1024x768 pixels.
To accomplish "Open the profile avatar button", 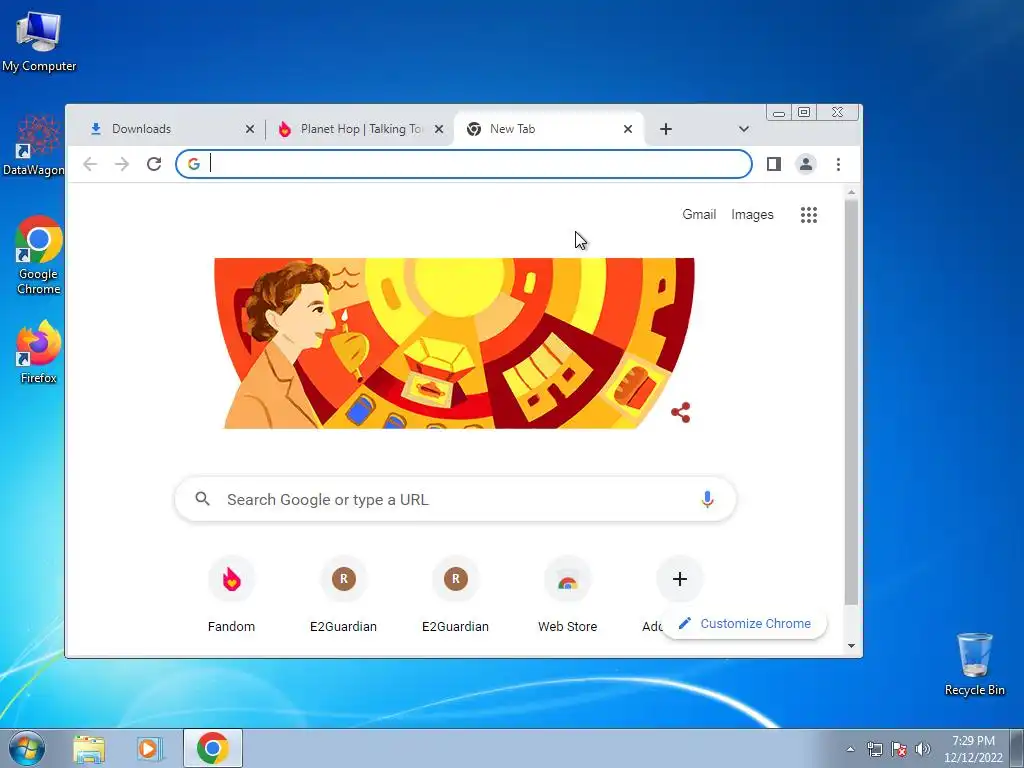I will pyautogui.click(x=806, y=164).
